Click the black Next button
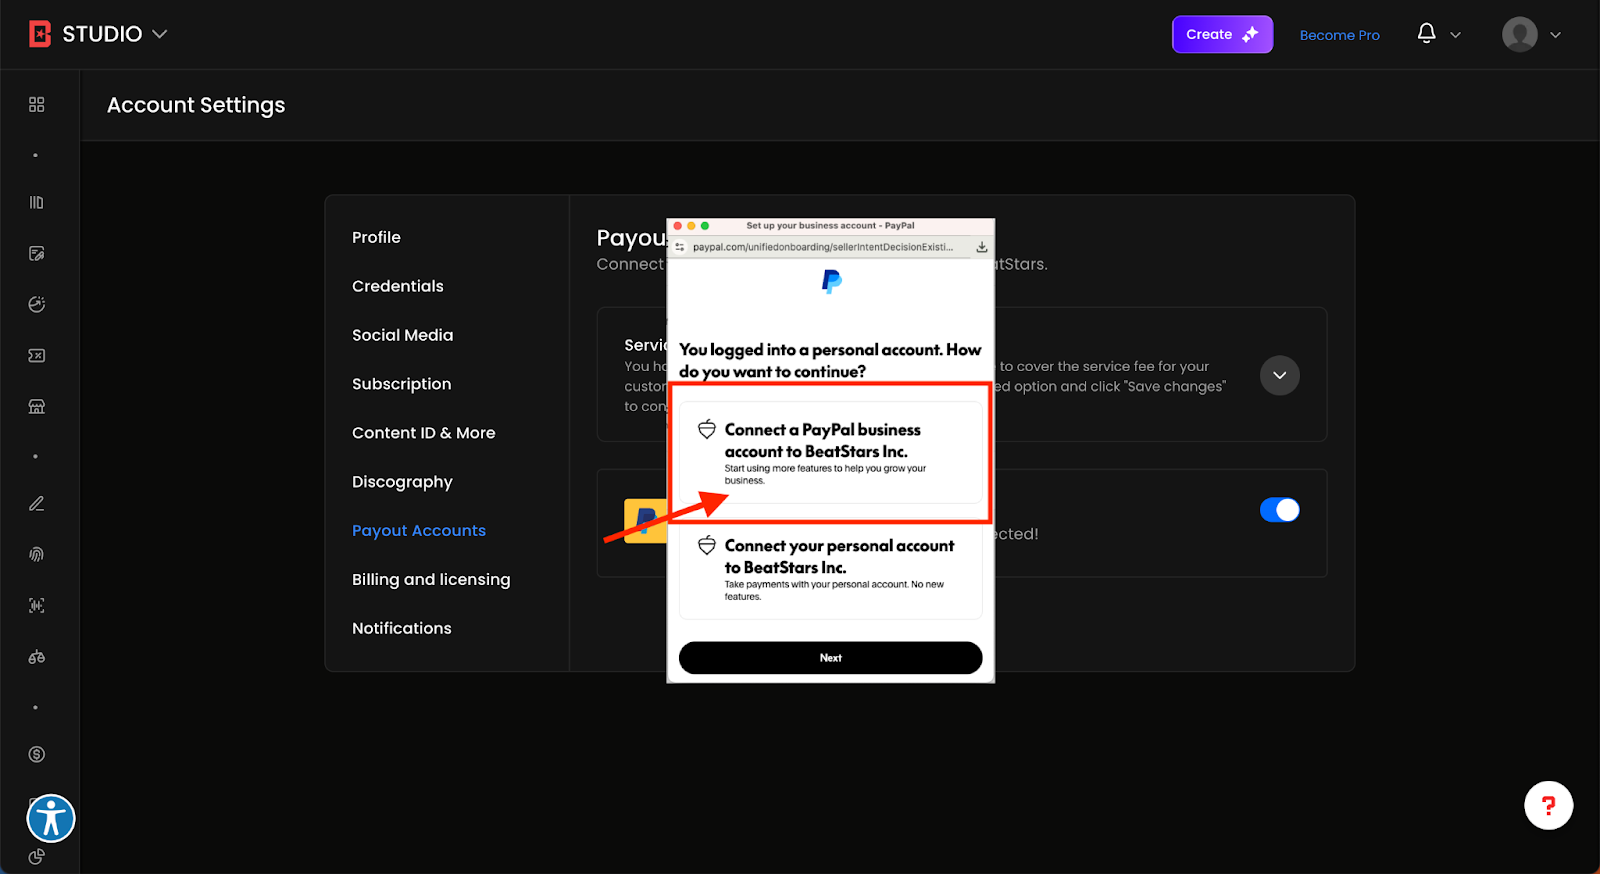The width and height of the screenshot is (1600, 874). point(830,658)
